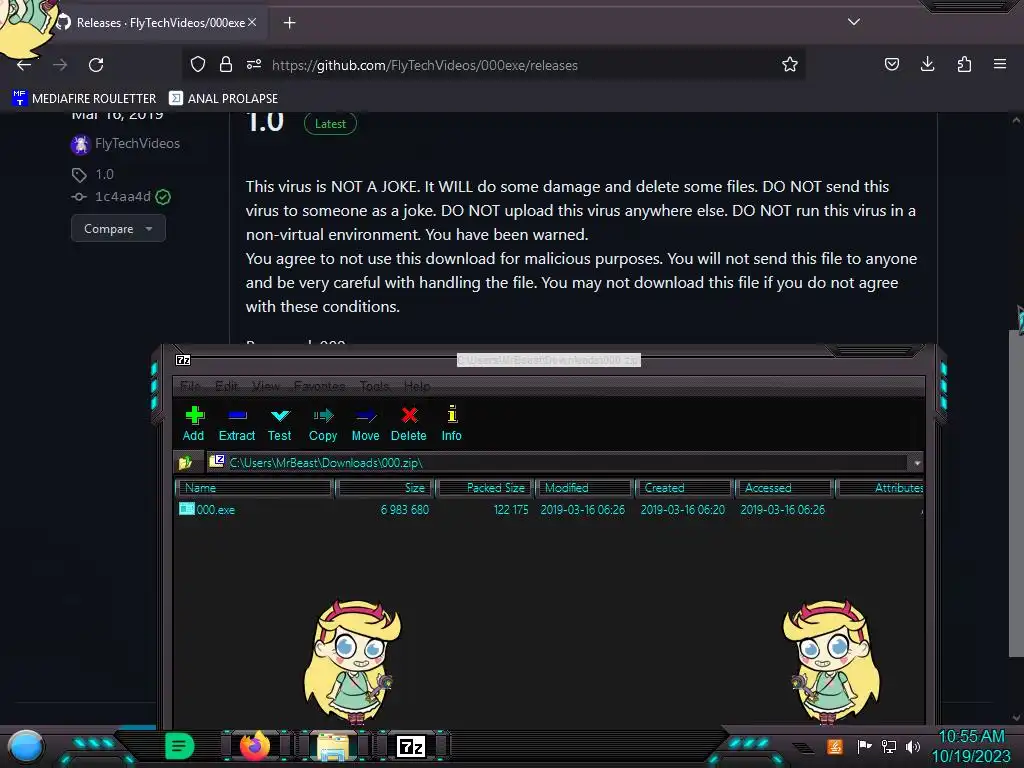Open the Windows Start orb
Screen dimensions: 1024x768
click(26, 747)
